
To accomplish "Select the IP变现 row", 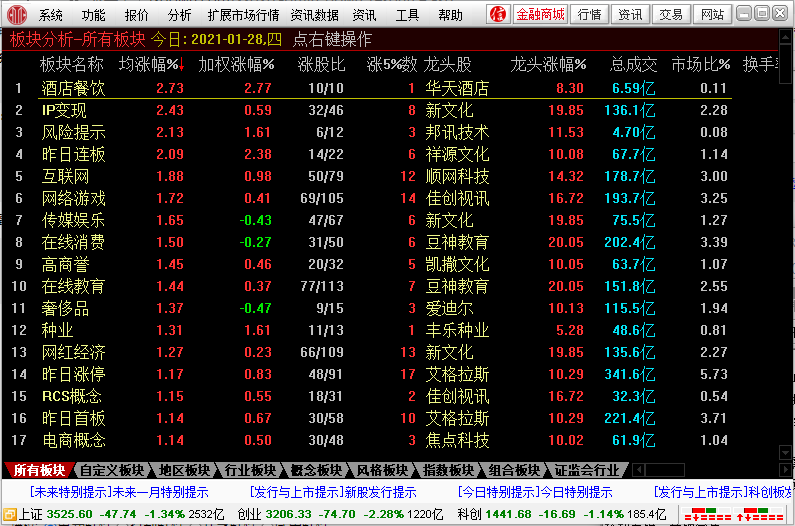I will (370, 110).
